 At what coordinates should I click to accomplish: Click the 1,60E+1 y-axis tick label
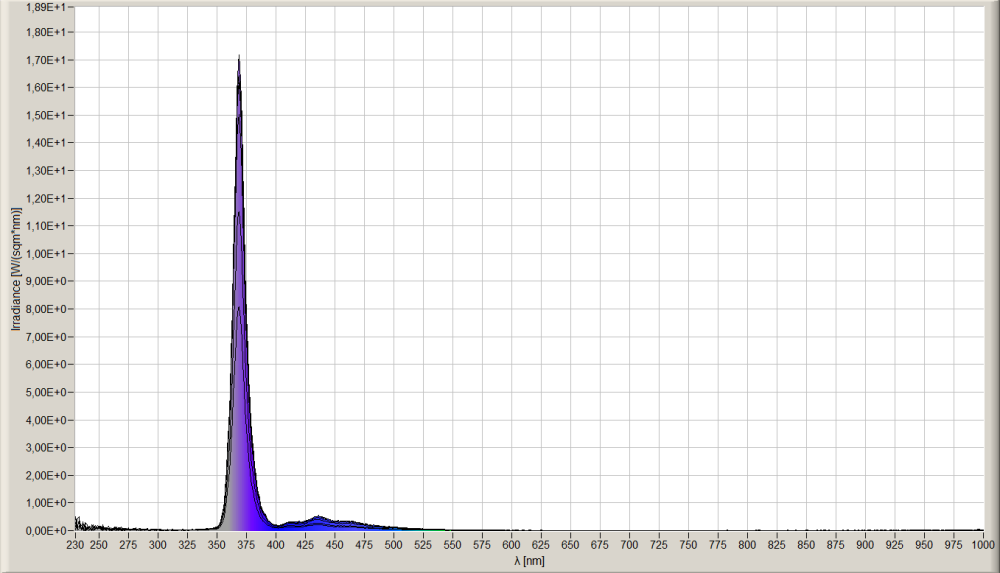46,87
